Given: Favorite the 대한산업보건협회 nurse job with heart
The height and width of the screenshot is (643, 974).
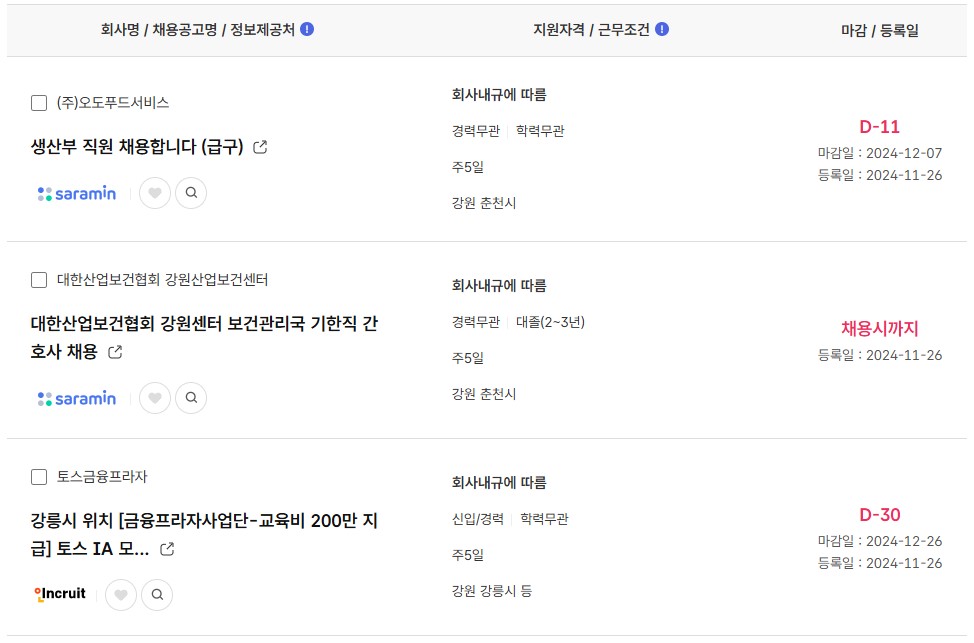Looking at the screenshot, I should tap(155, 398).
